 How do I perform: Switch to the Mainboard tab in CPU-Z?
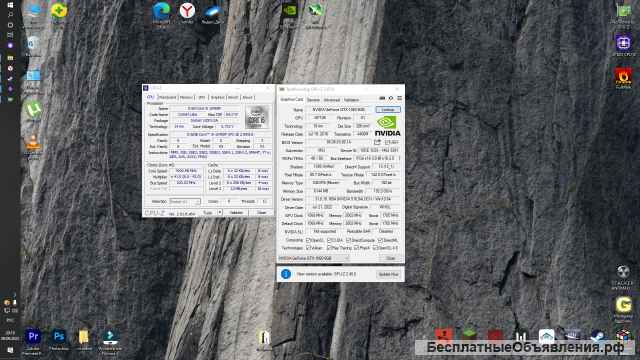(167, 97)
